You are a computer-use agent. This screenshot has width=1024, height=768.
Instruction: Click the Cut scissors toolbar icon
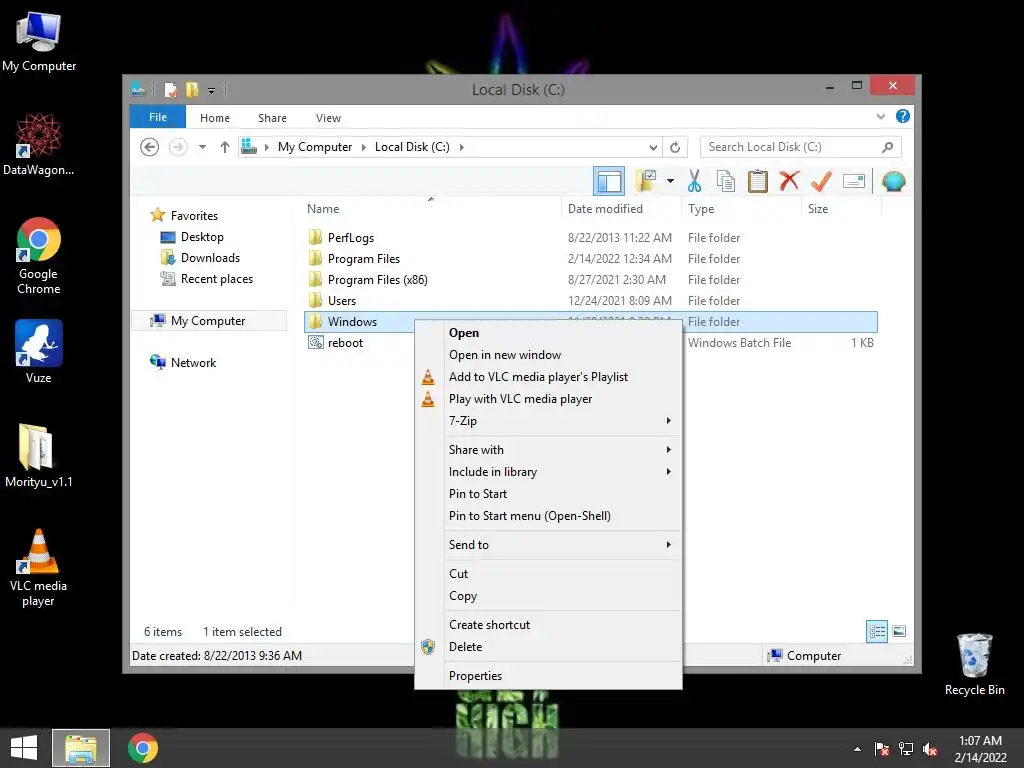point(694,181)
